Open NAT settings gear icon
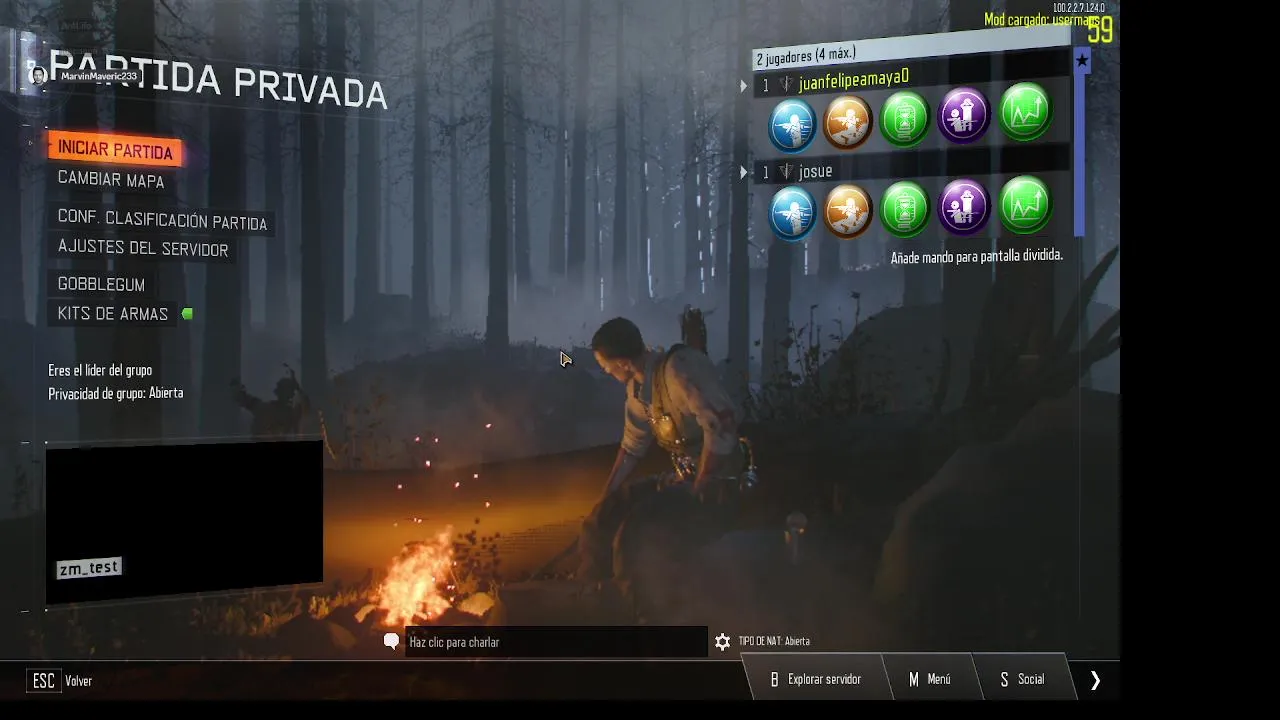This screenshot has width=1280, height=720. click(x=722, y=642)
